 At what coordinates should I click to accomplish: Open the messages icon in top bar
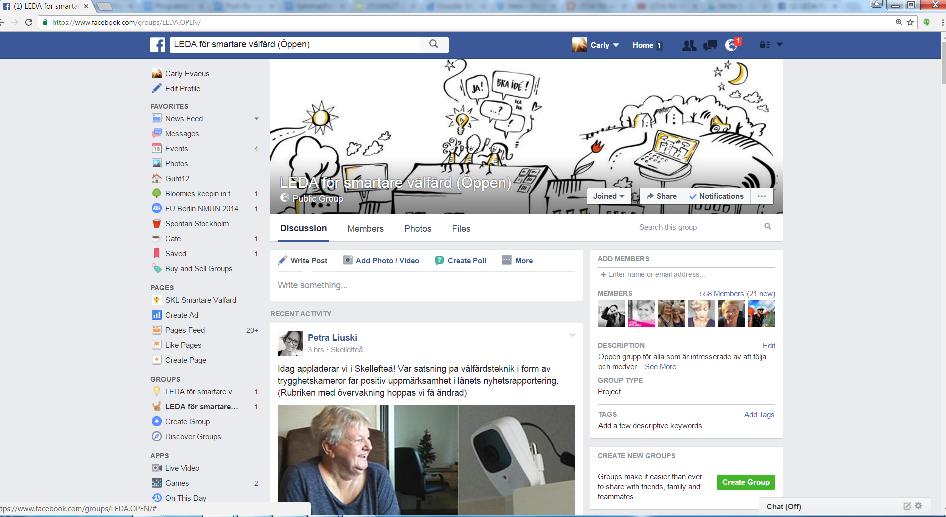[x=710, y=45]
